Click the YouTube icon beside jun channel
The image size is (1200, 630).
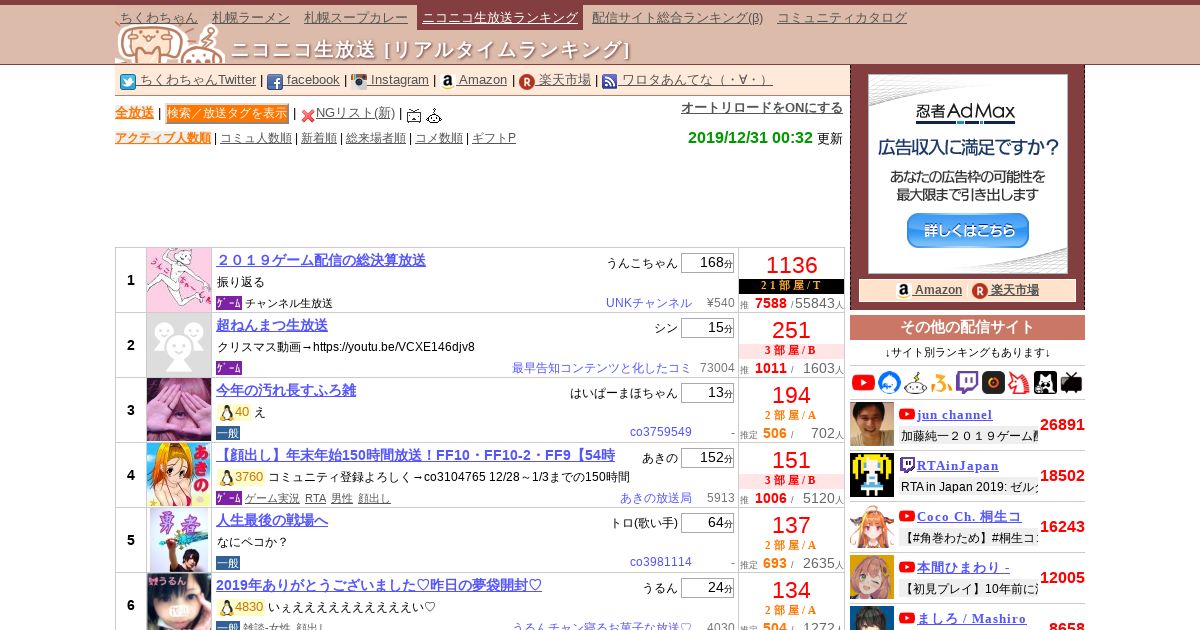(x=907, y=414)
